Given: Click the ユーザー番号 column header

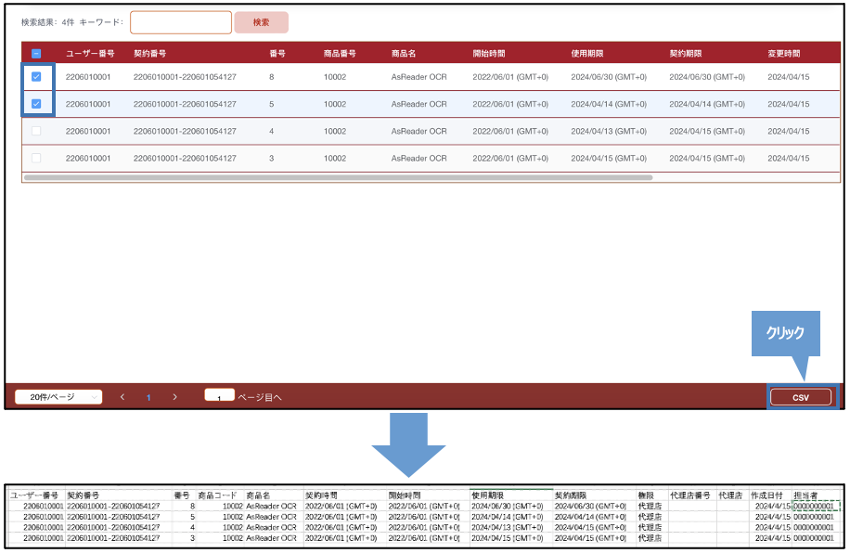Looking at the screenshot, I should [90, 53].
